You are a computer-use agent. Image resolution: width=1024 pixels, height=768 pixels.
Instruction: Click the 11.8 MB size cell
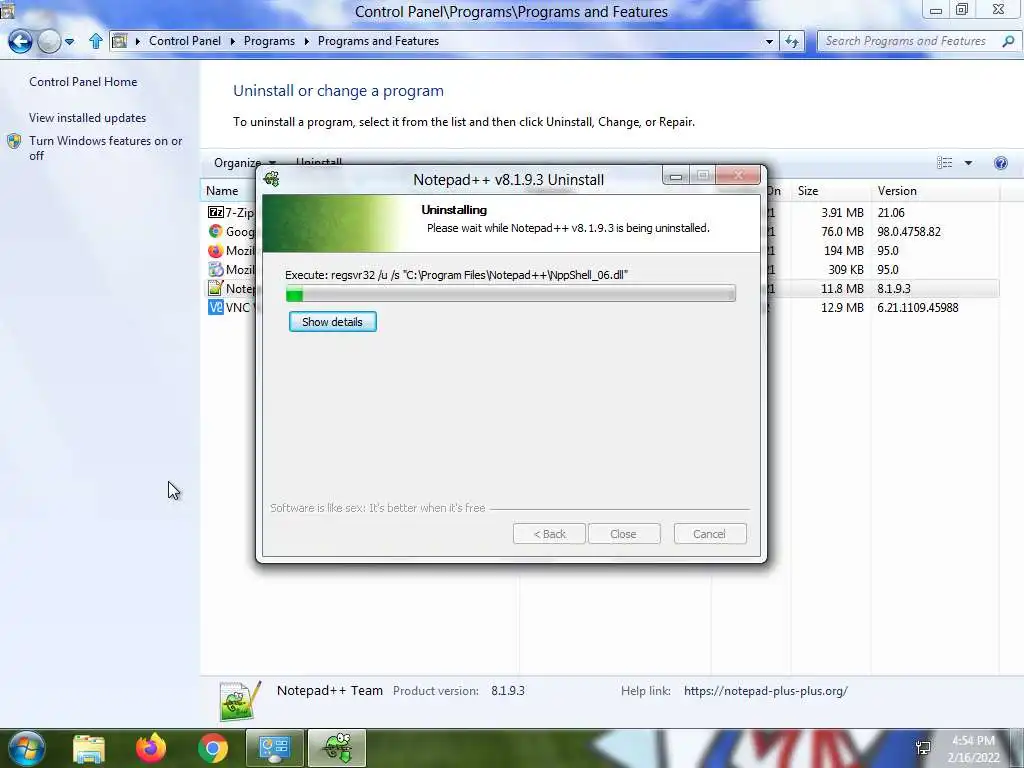tap(842, 288)
